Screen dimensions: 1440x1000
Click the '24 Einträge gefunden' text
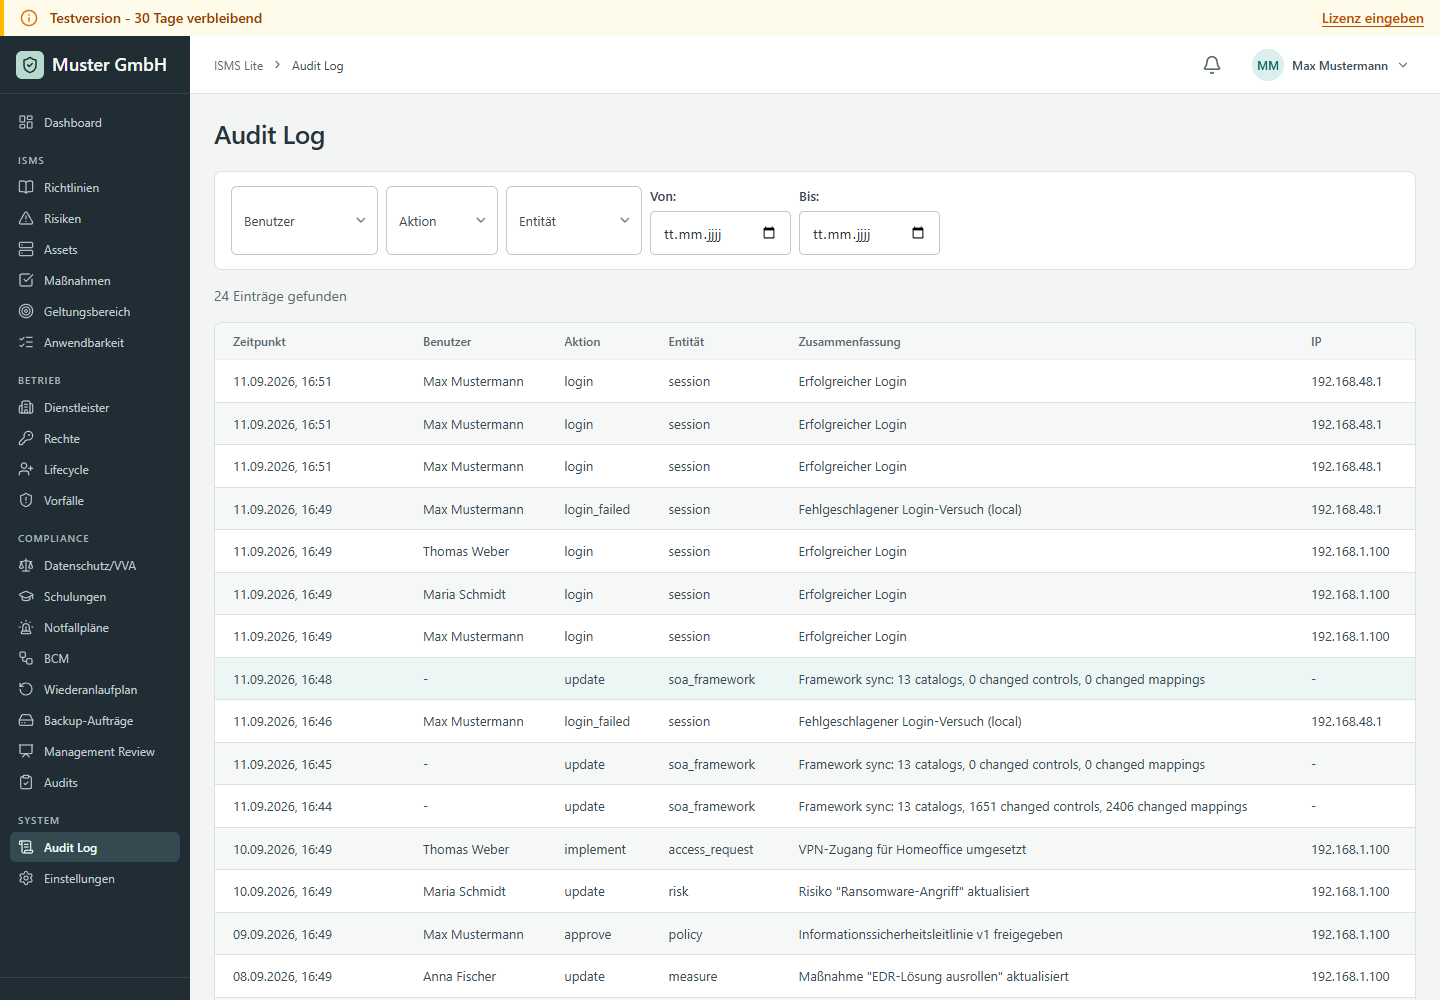click(x=280, y=296)
